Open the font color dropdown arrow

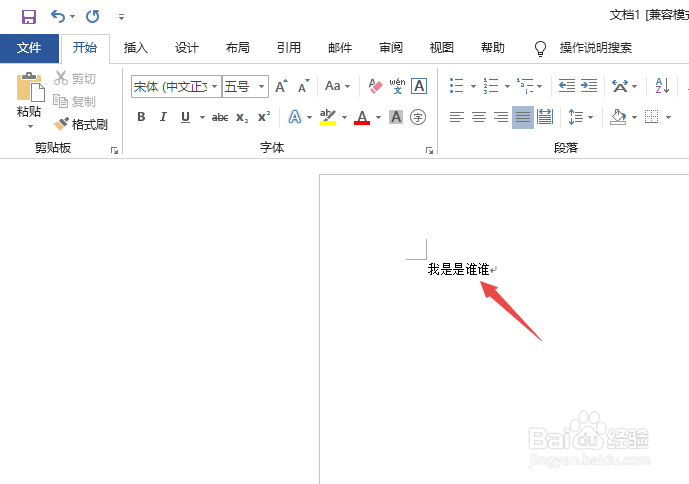pyautogui.click(x=378, y=117)
